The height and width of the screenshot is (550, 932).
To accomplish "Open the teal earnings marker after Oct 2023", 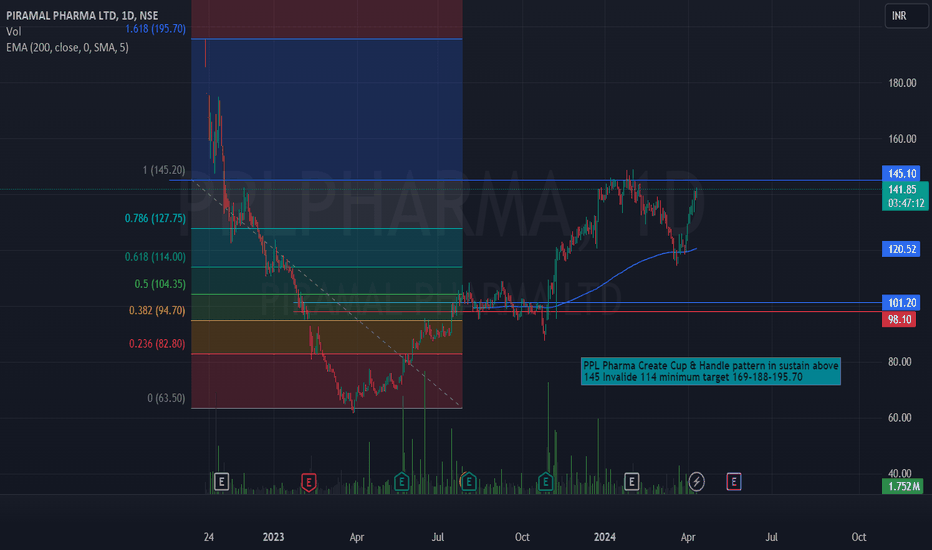I will [x=545, y=482].
